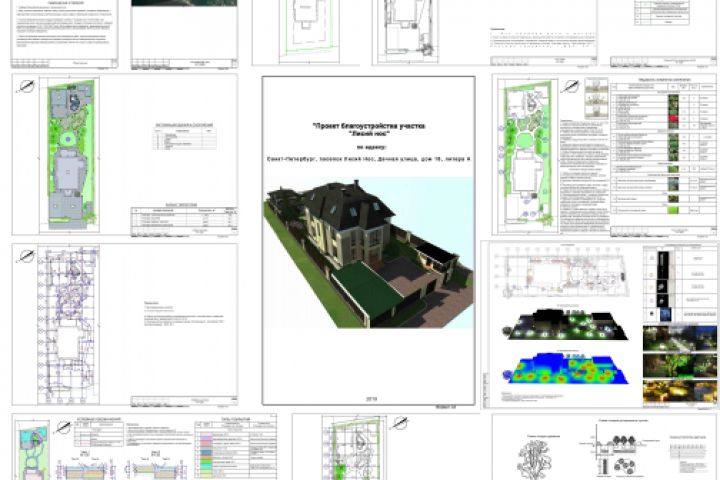The height and width of the screenshot is (480, 720).
Task: Click the "Лисий нос" subtitle on the cover
Action: [x=369, y=134]
